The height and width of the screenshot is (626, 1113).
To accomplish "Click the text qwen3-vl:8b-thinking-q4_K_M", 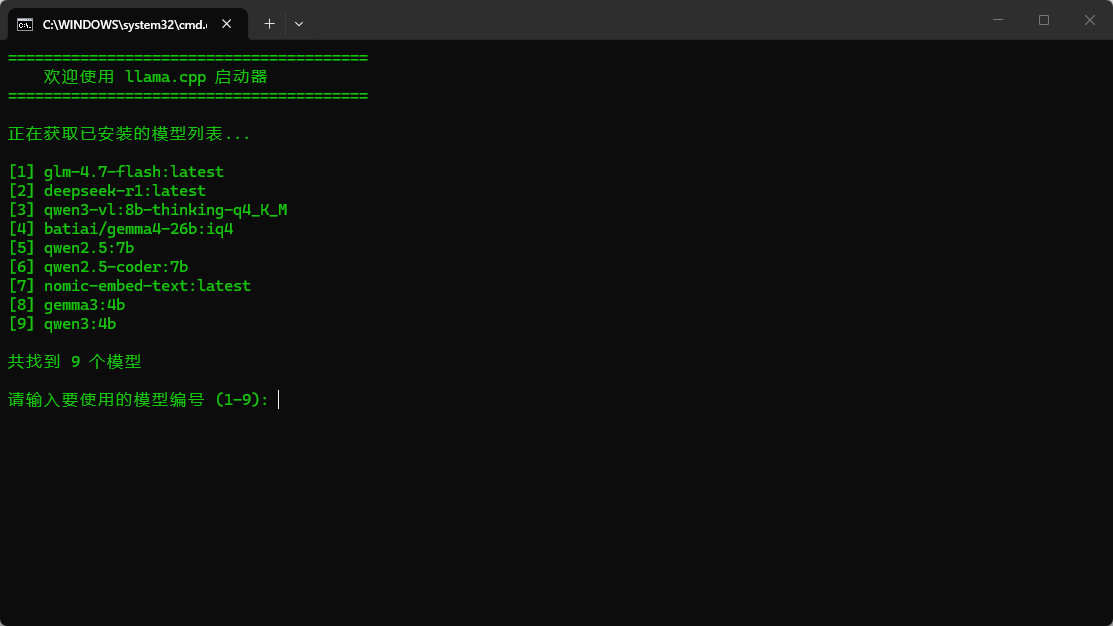I will pyautogui.click(x=165, y=210).
